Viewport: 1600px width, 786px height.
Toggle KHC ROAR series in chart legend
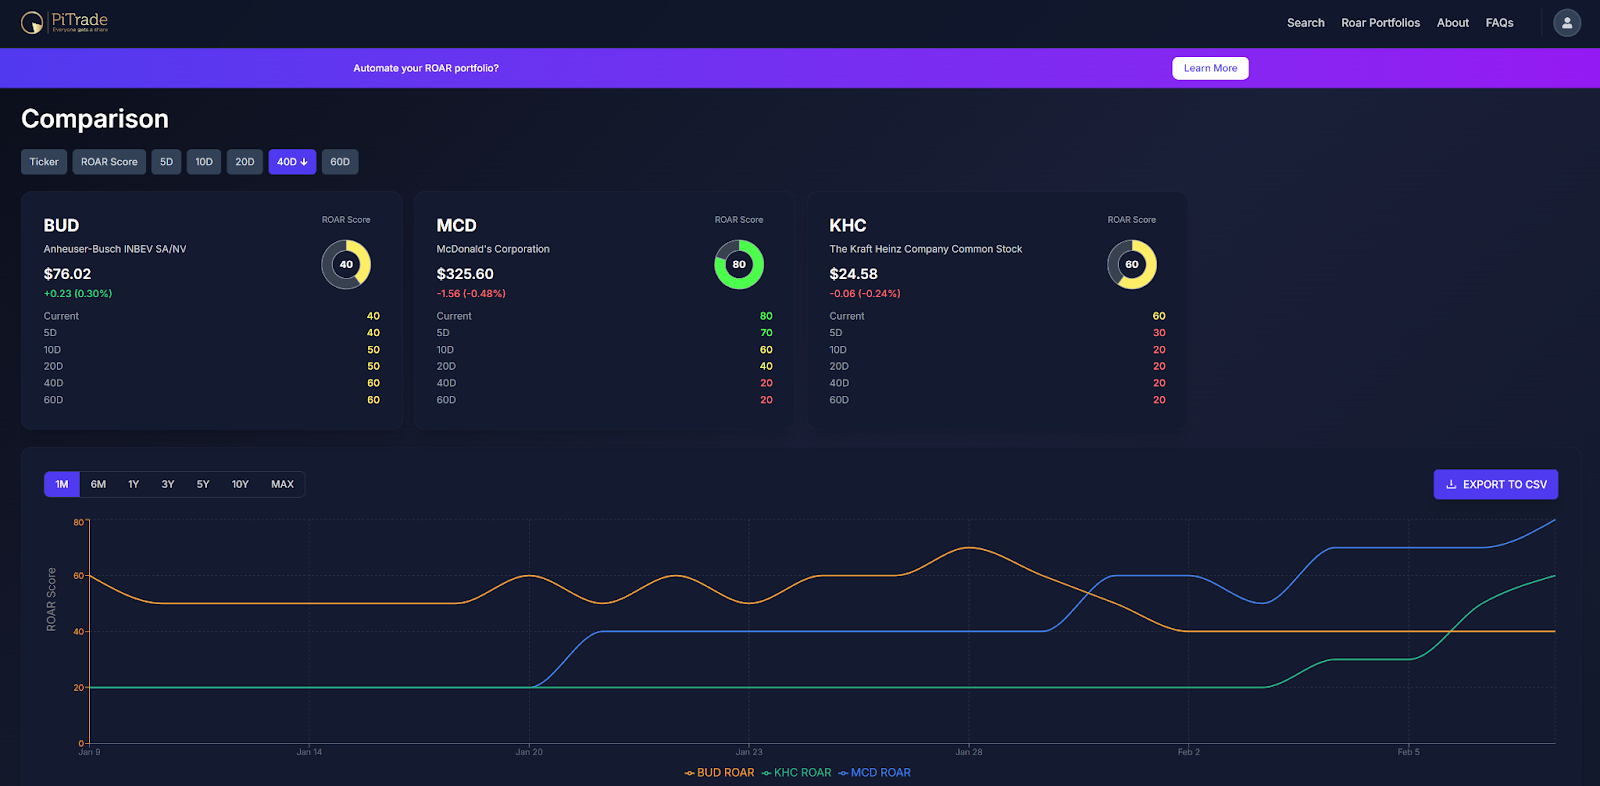(796, 773)
